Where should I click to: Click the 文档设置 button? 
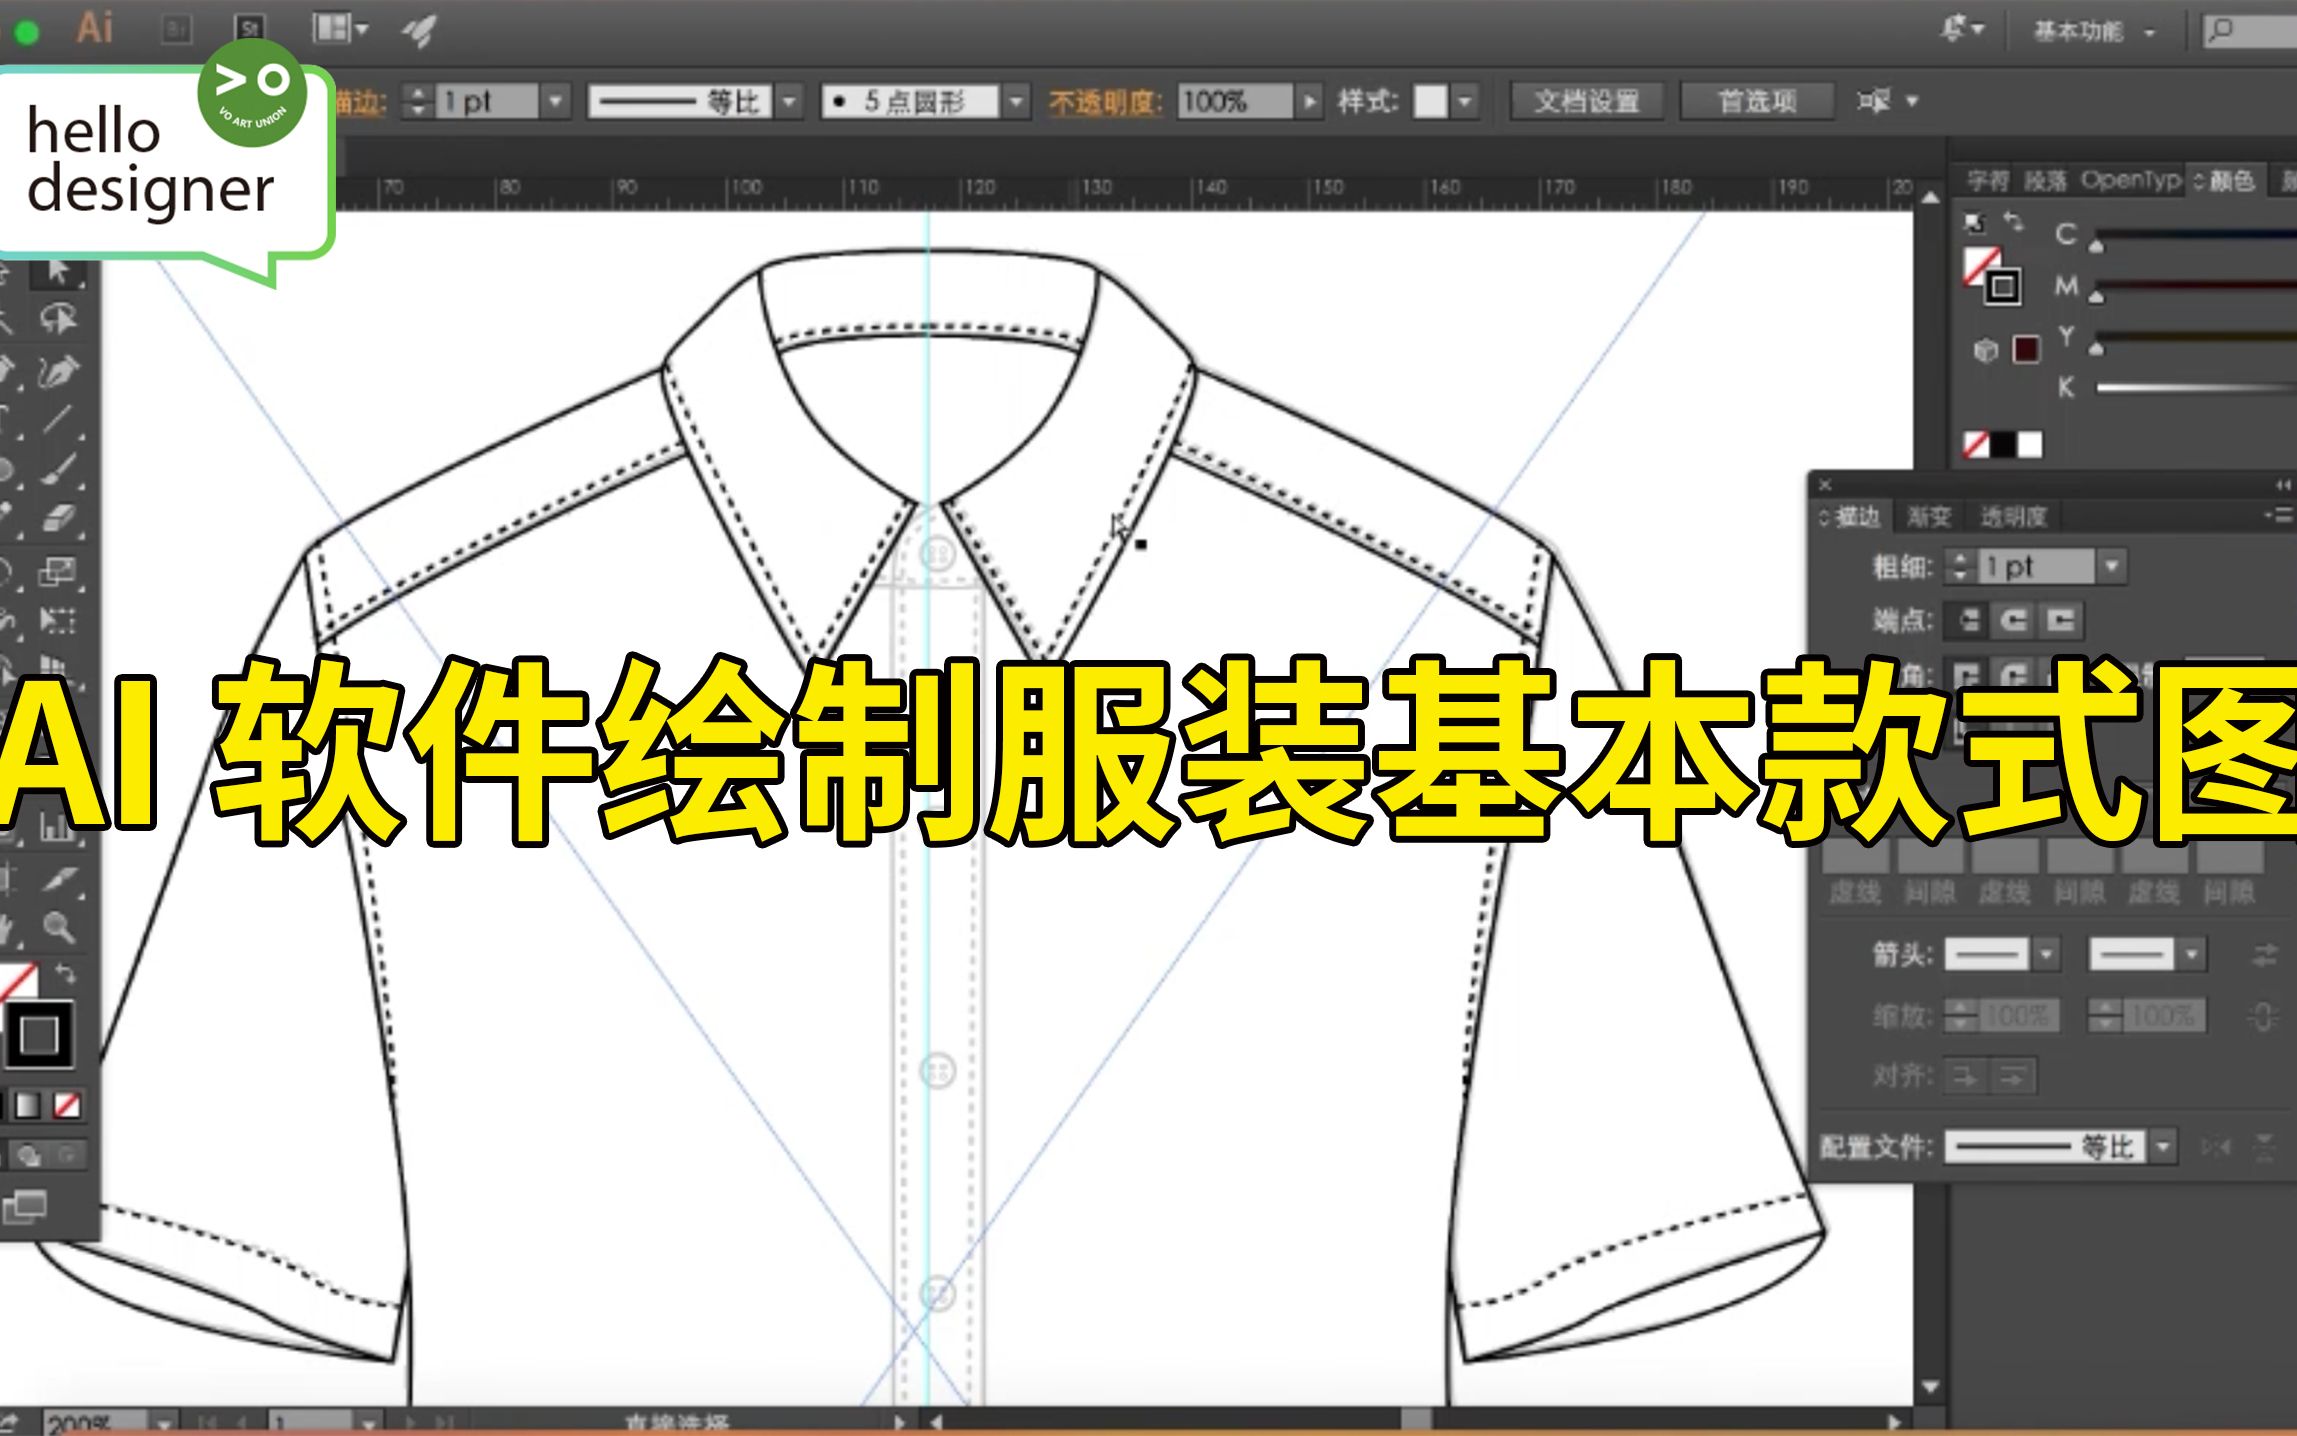[1586, 102]
